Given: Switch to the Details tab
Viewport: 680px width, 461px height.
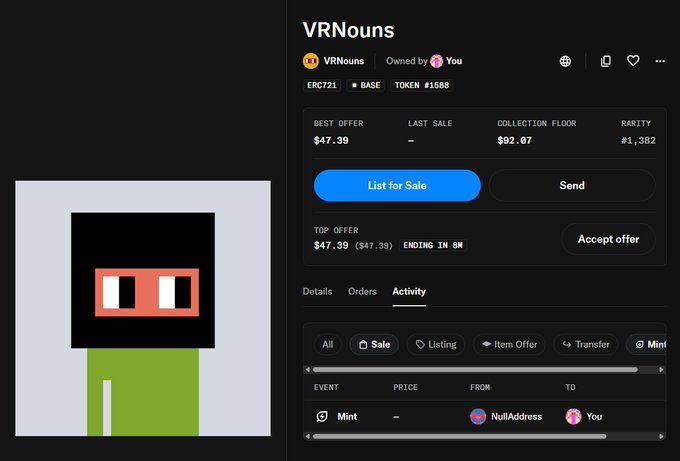Looking at the screenshot, I should coord(317,291).
